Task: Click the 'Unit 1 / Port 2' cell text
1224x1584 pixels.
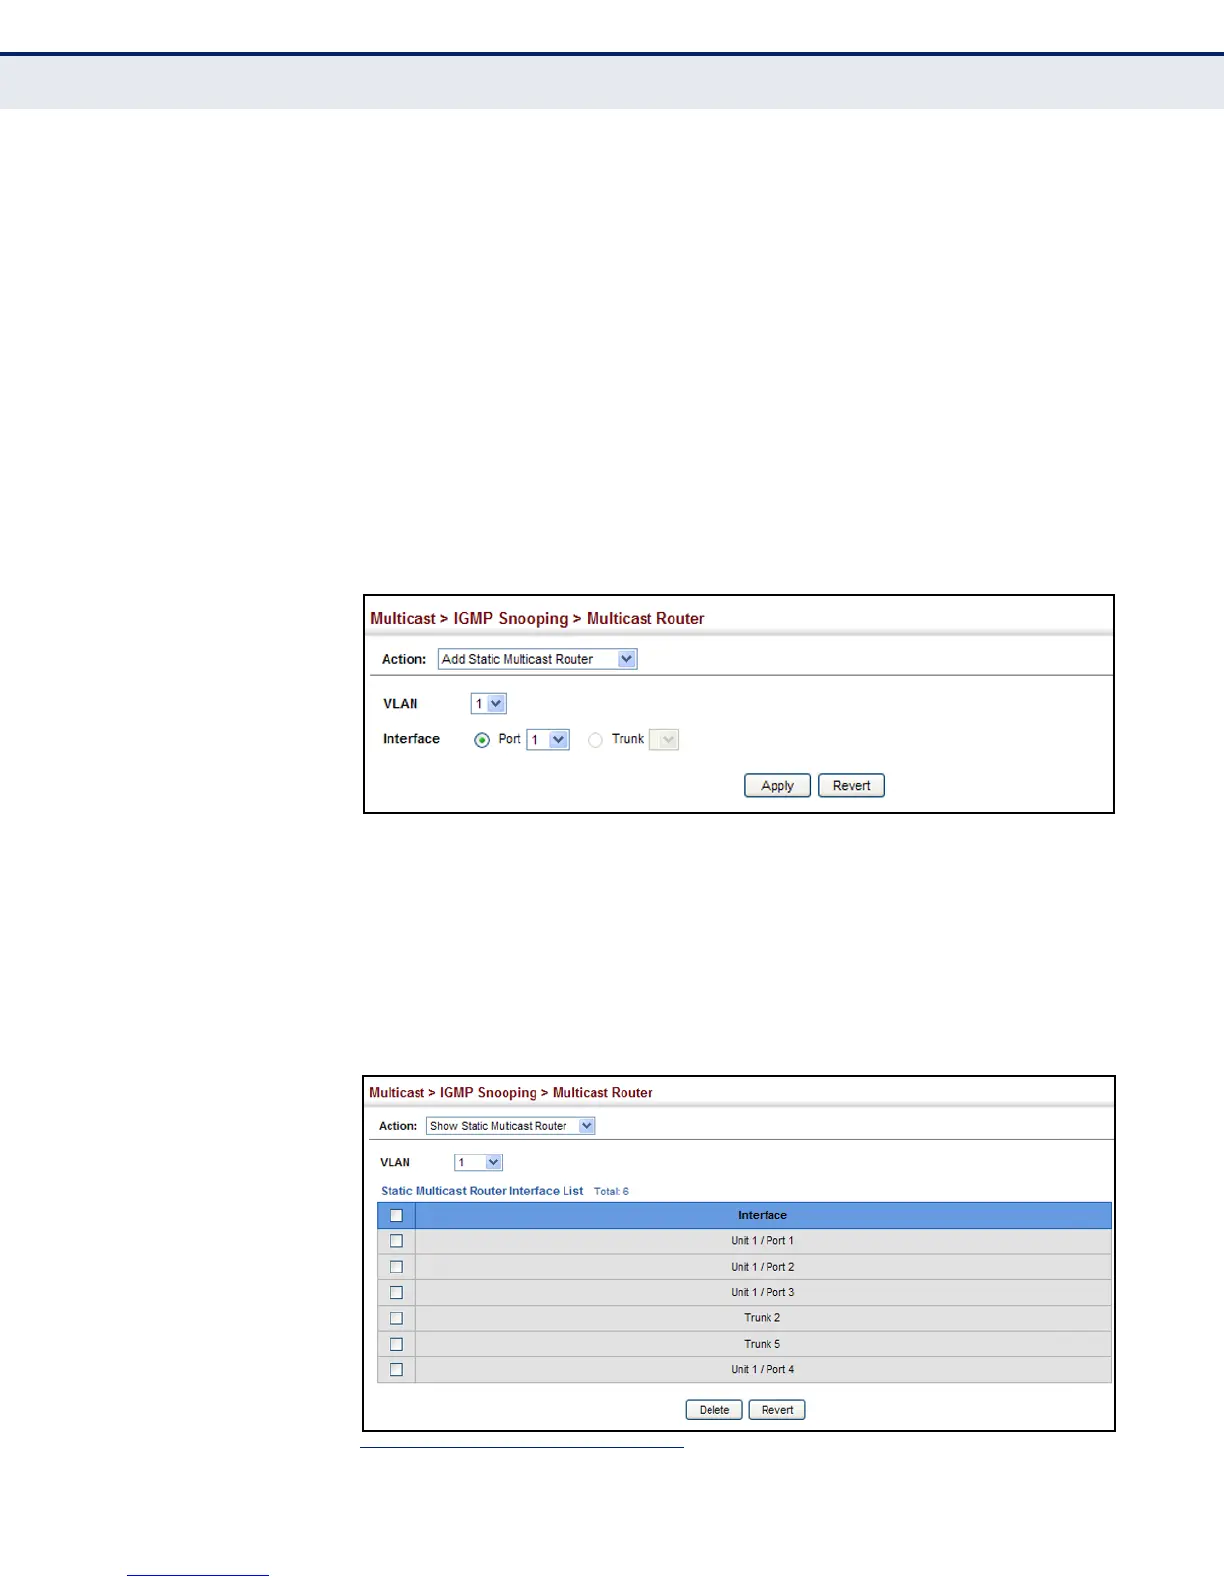Action: (x=762, y=1267)
